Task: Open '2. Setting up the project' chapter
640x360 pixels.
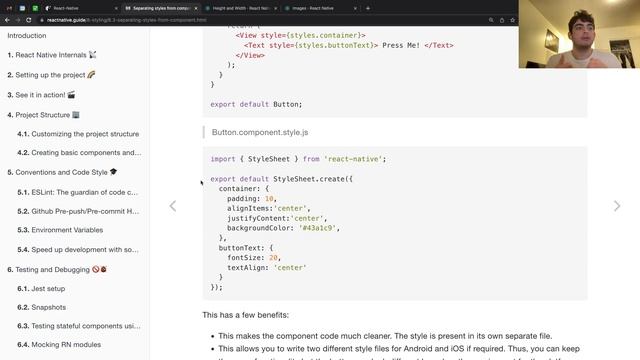Action: pyautogui.click(x=51, y=75)
